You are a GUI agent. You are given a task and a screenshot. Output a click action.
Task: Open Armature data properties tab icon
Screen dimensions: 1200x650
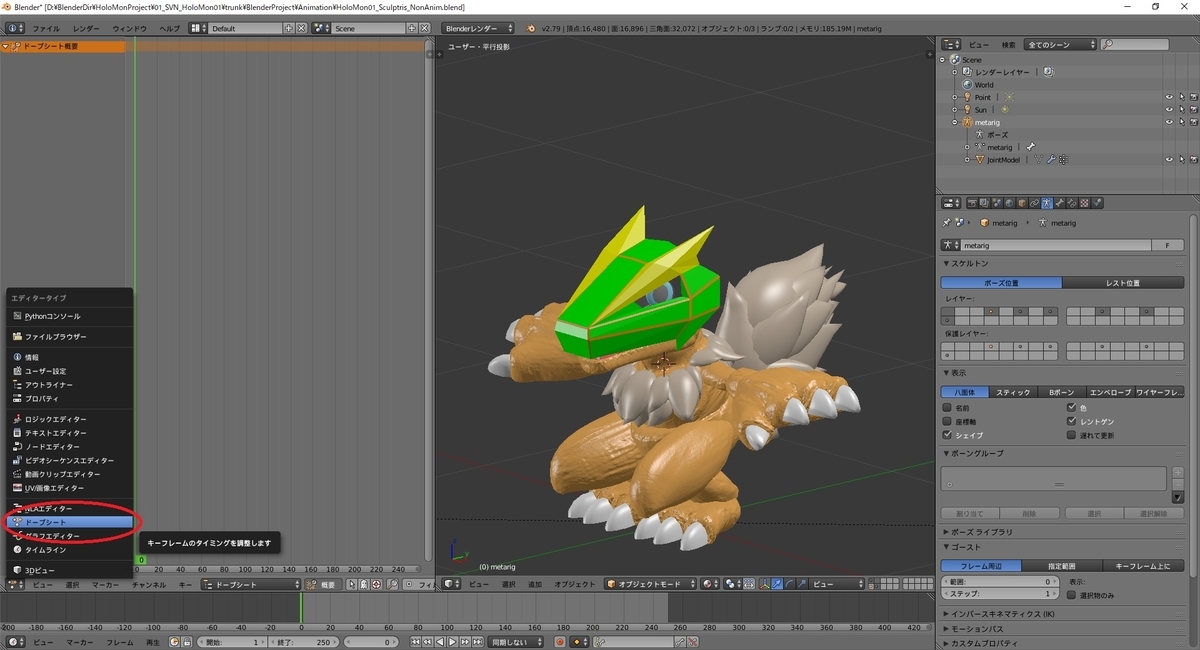(1046, 203)
